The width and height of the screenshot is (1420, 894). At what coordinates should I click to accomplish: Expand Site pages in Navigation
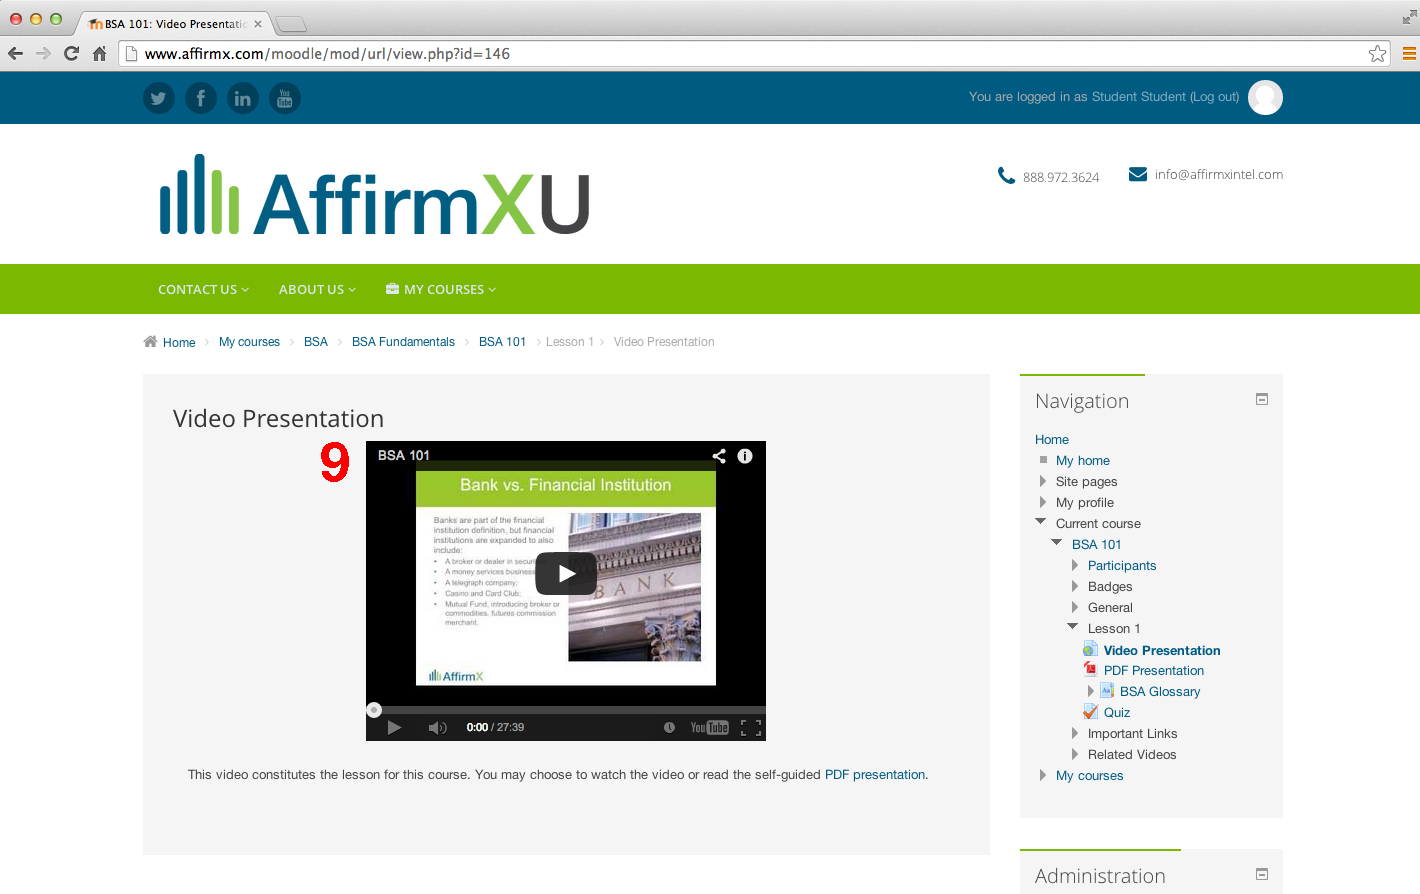pos(1043,481)
